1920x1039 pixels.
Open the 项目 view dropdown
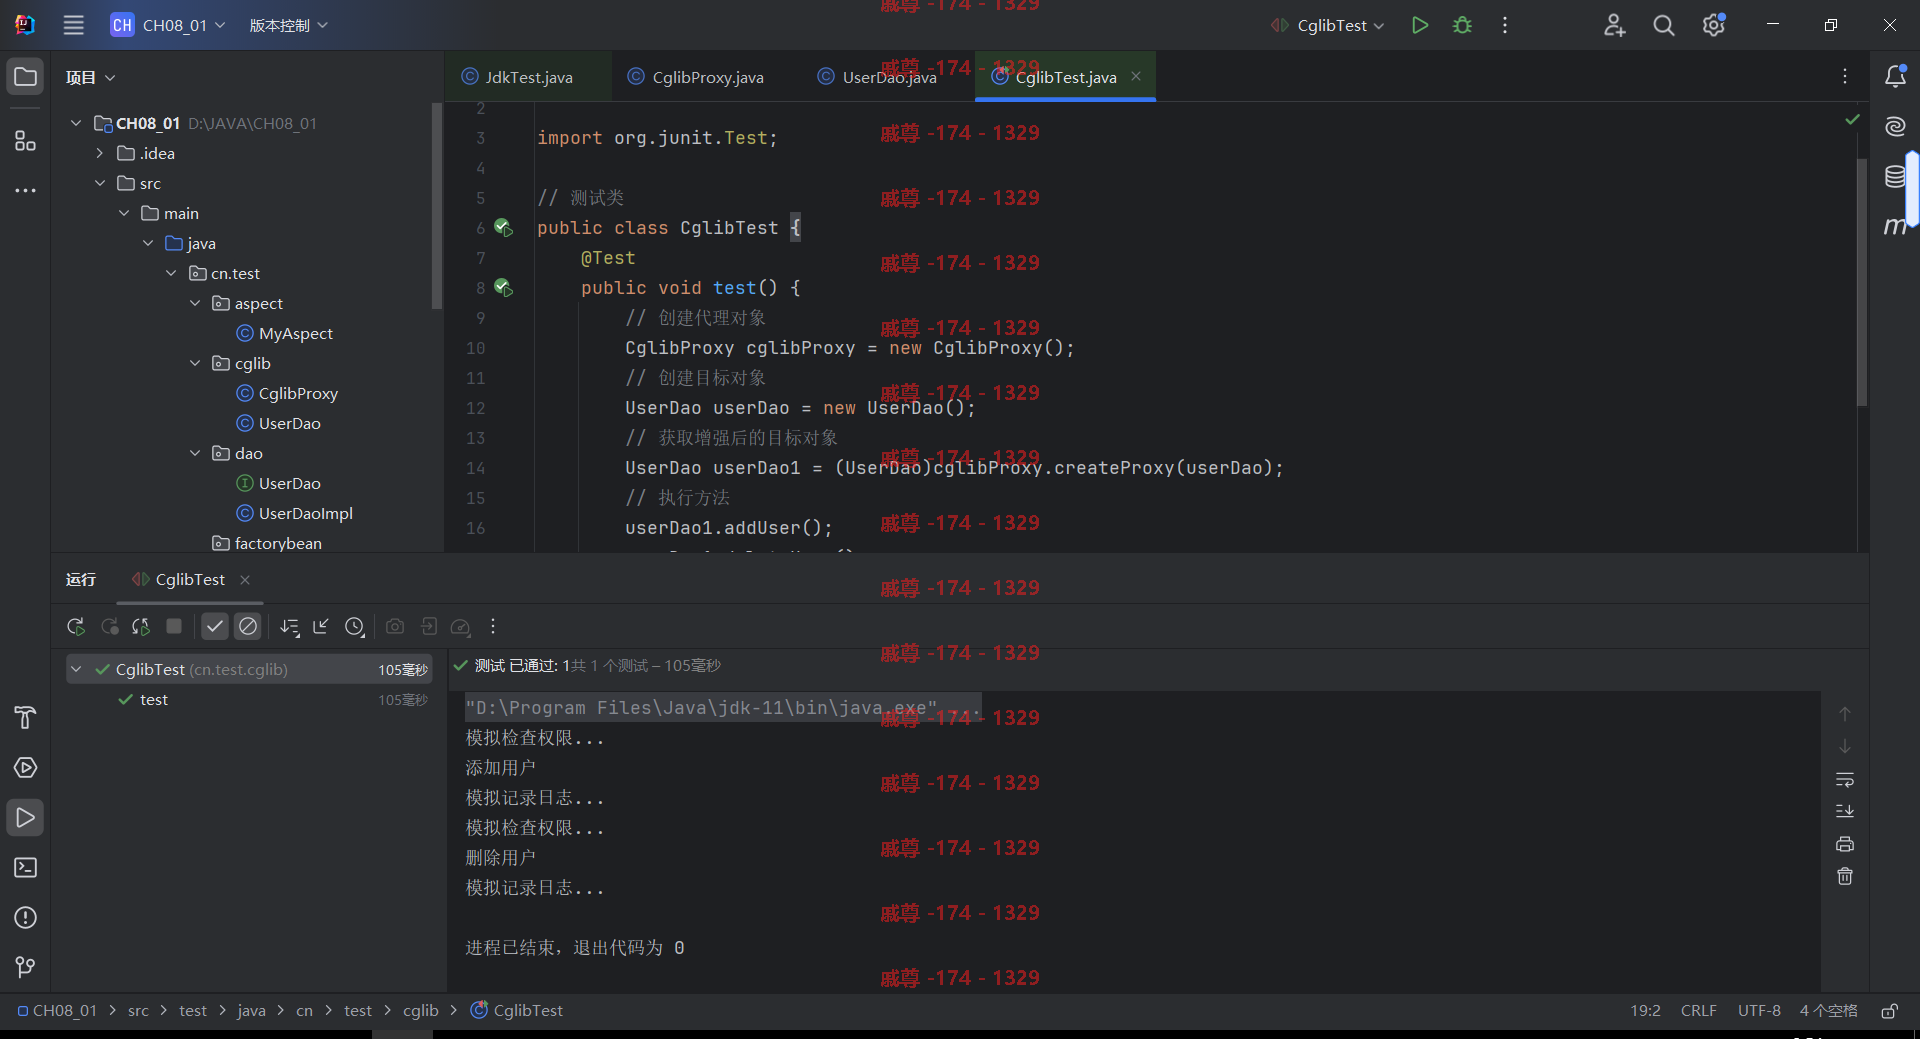click(x=90, y=77)
